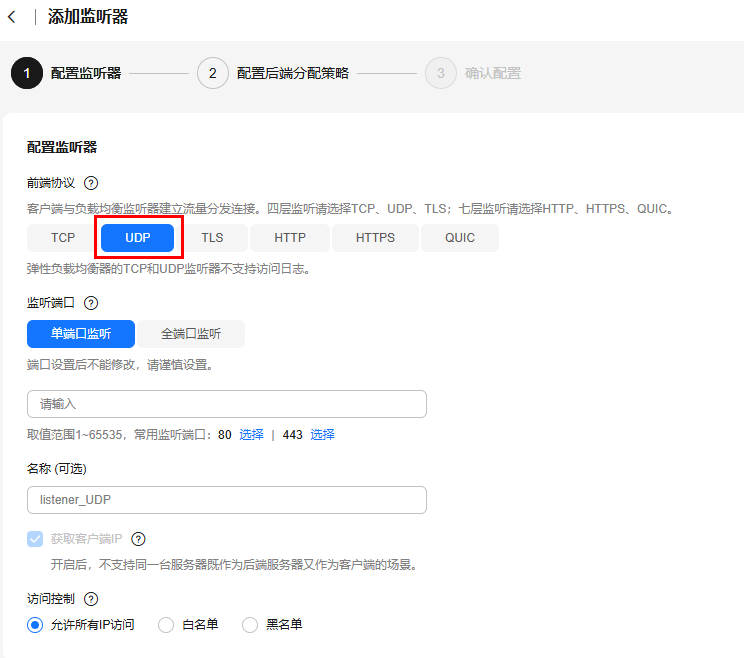Click step 1 circle 配置监听器
This screenshot has width=744, height=658.
pos(27,73)
